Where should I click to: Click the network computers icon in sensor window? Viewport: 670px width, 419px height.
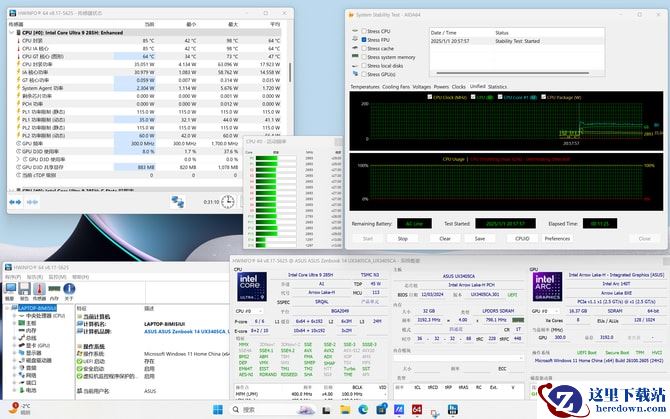(177, 202)
